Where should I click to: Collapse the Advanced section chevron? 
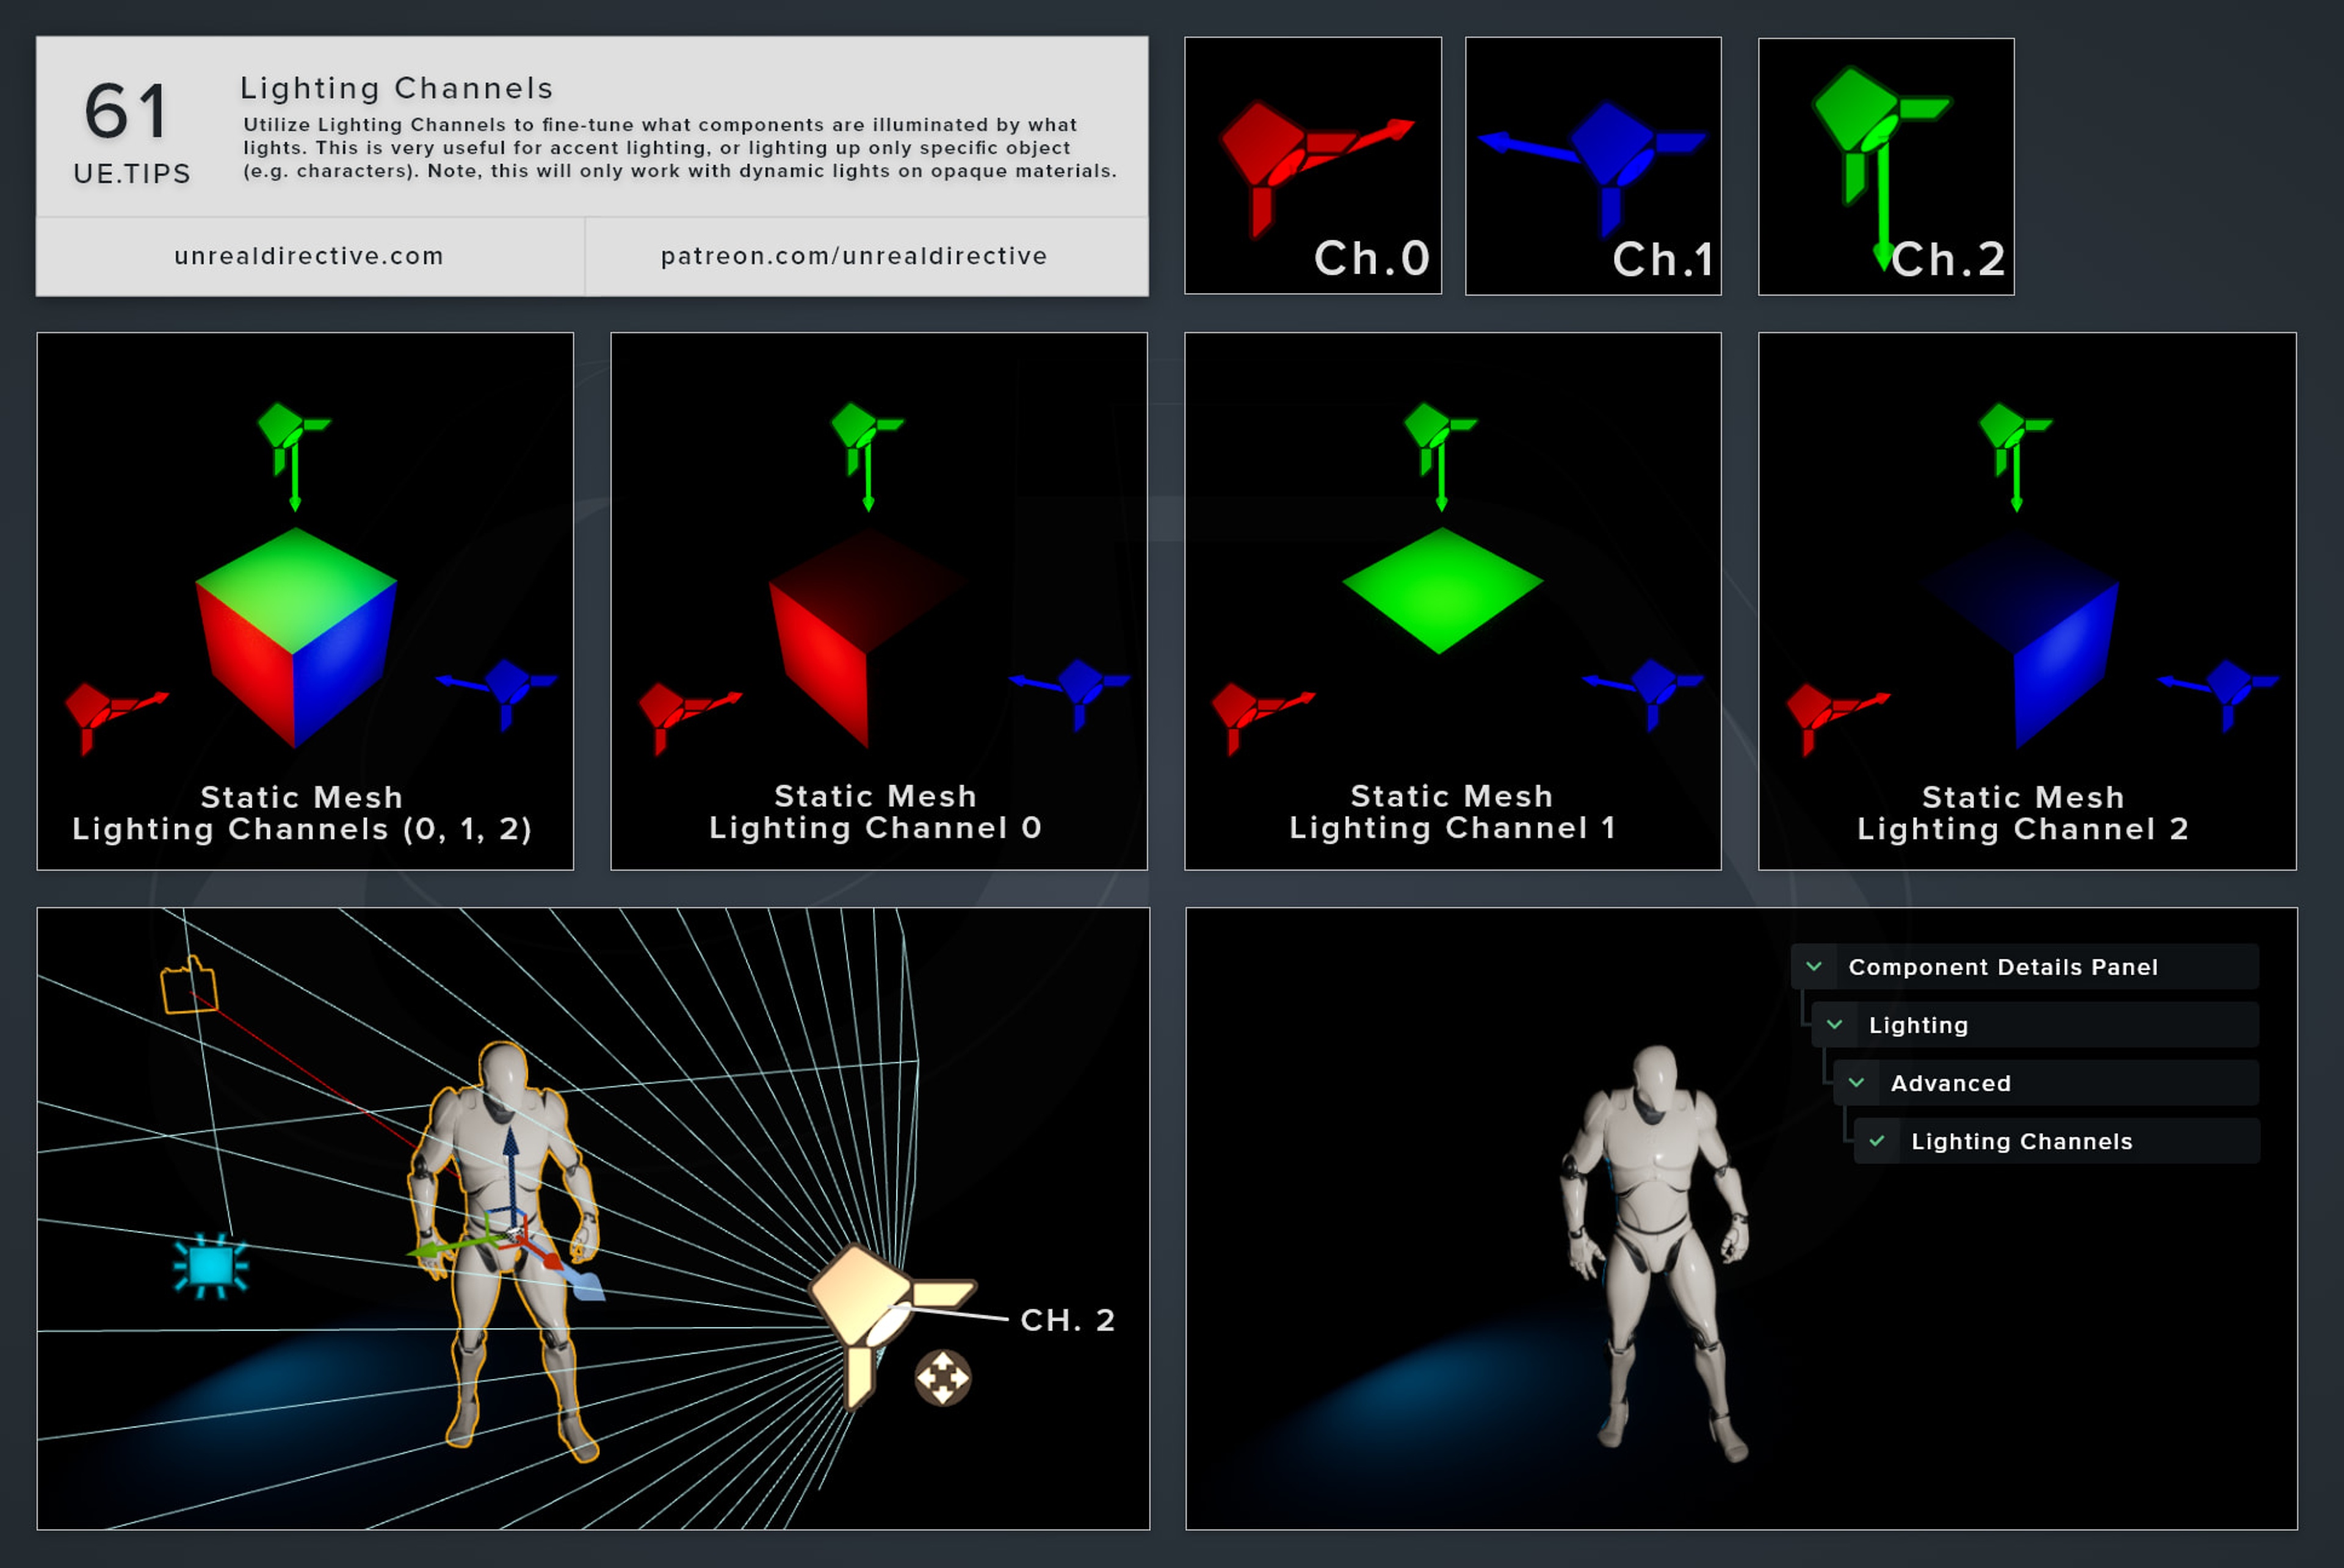[1856, 1083]
